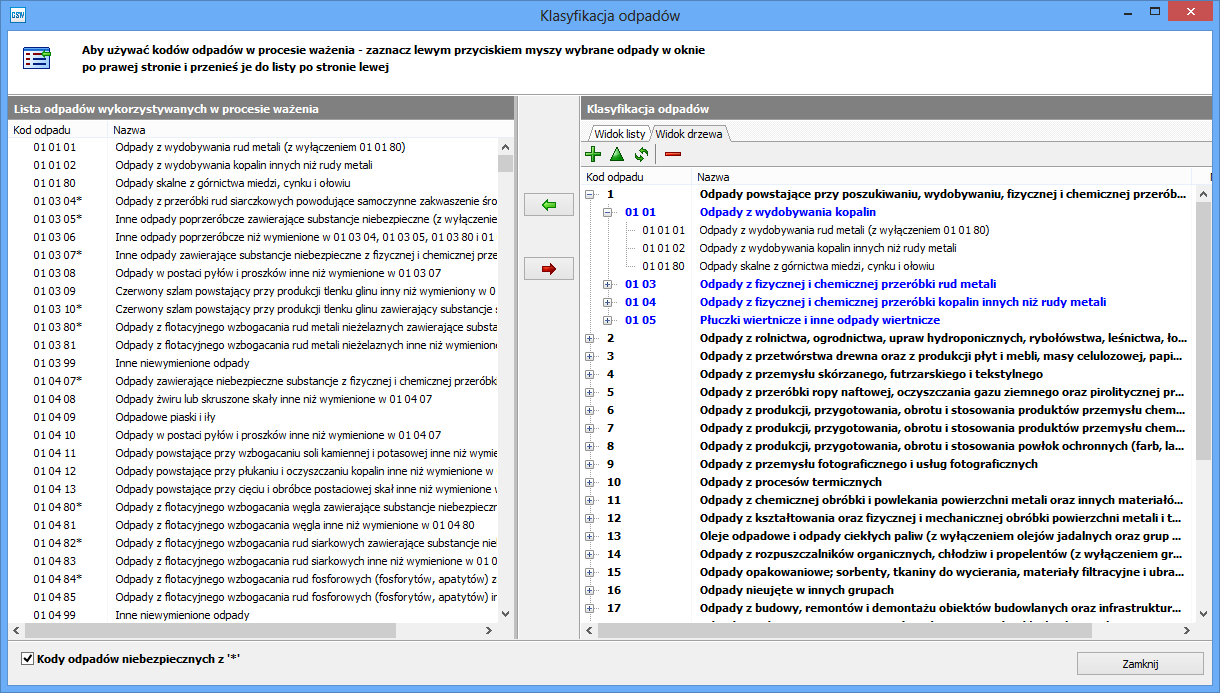Screen dimensions: 1220x693
Task: Collapse the 01 01 tree branch
Action: pos(608,213)
